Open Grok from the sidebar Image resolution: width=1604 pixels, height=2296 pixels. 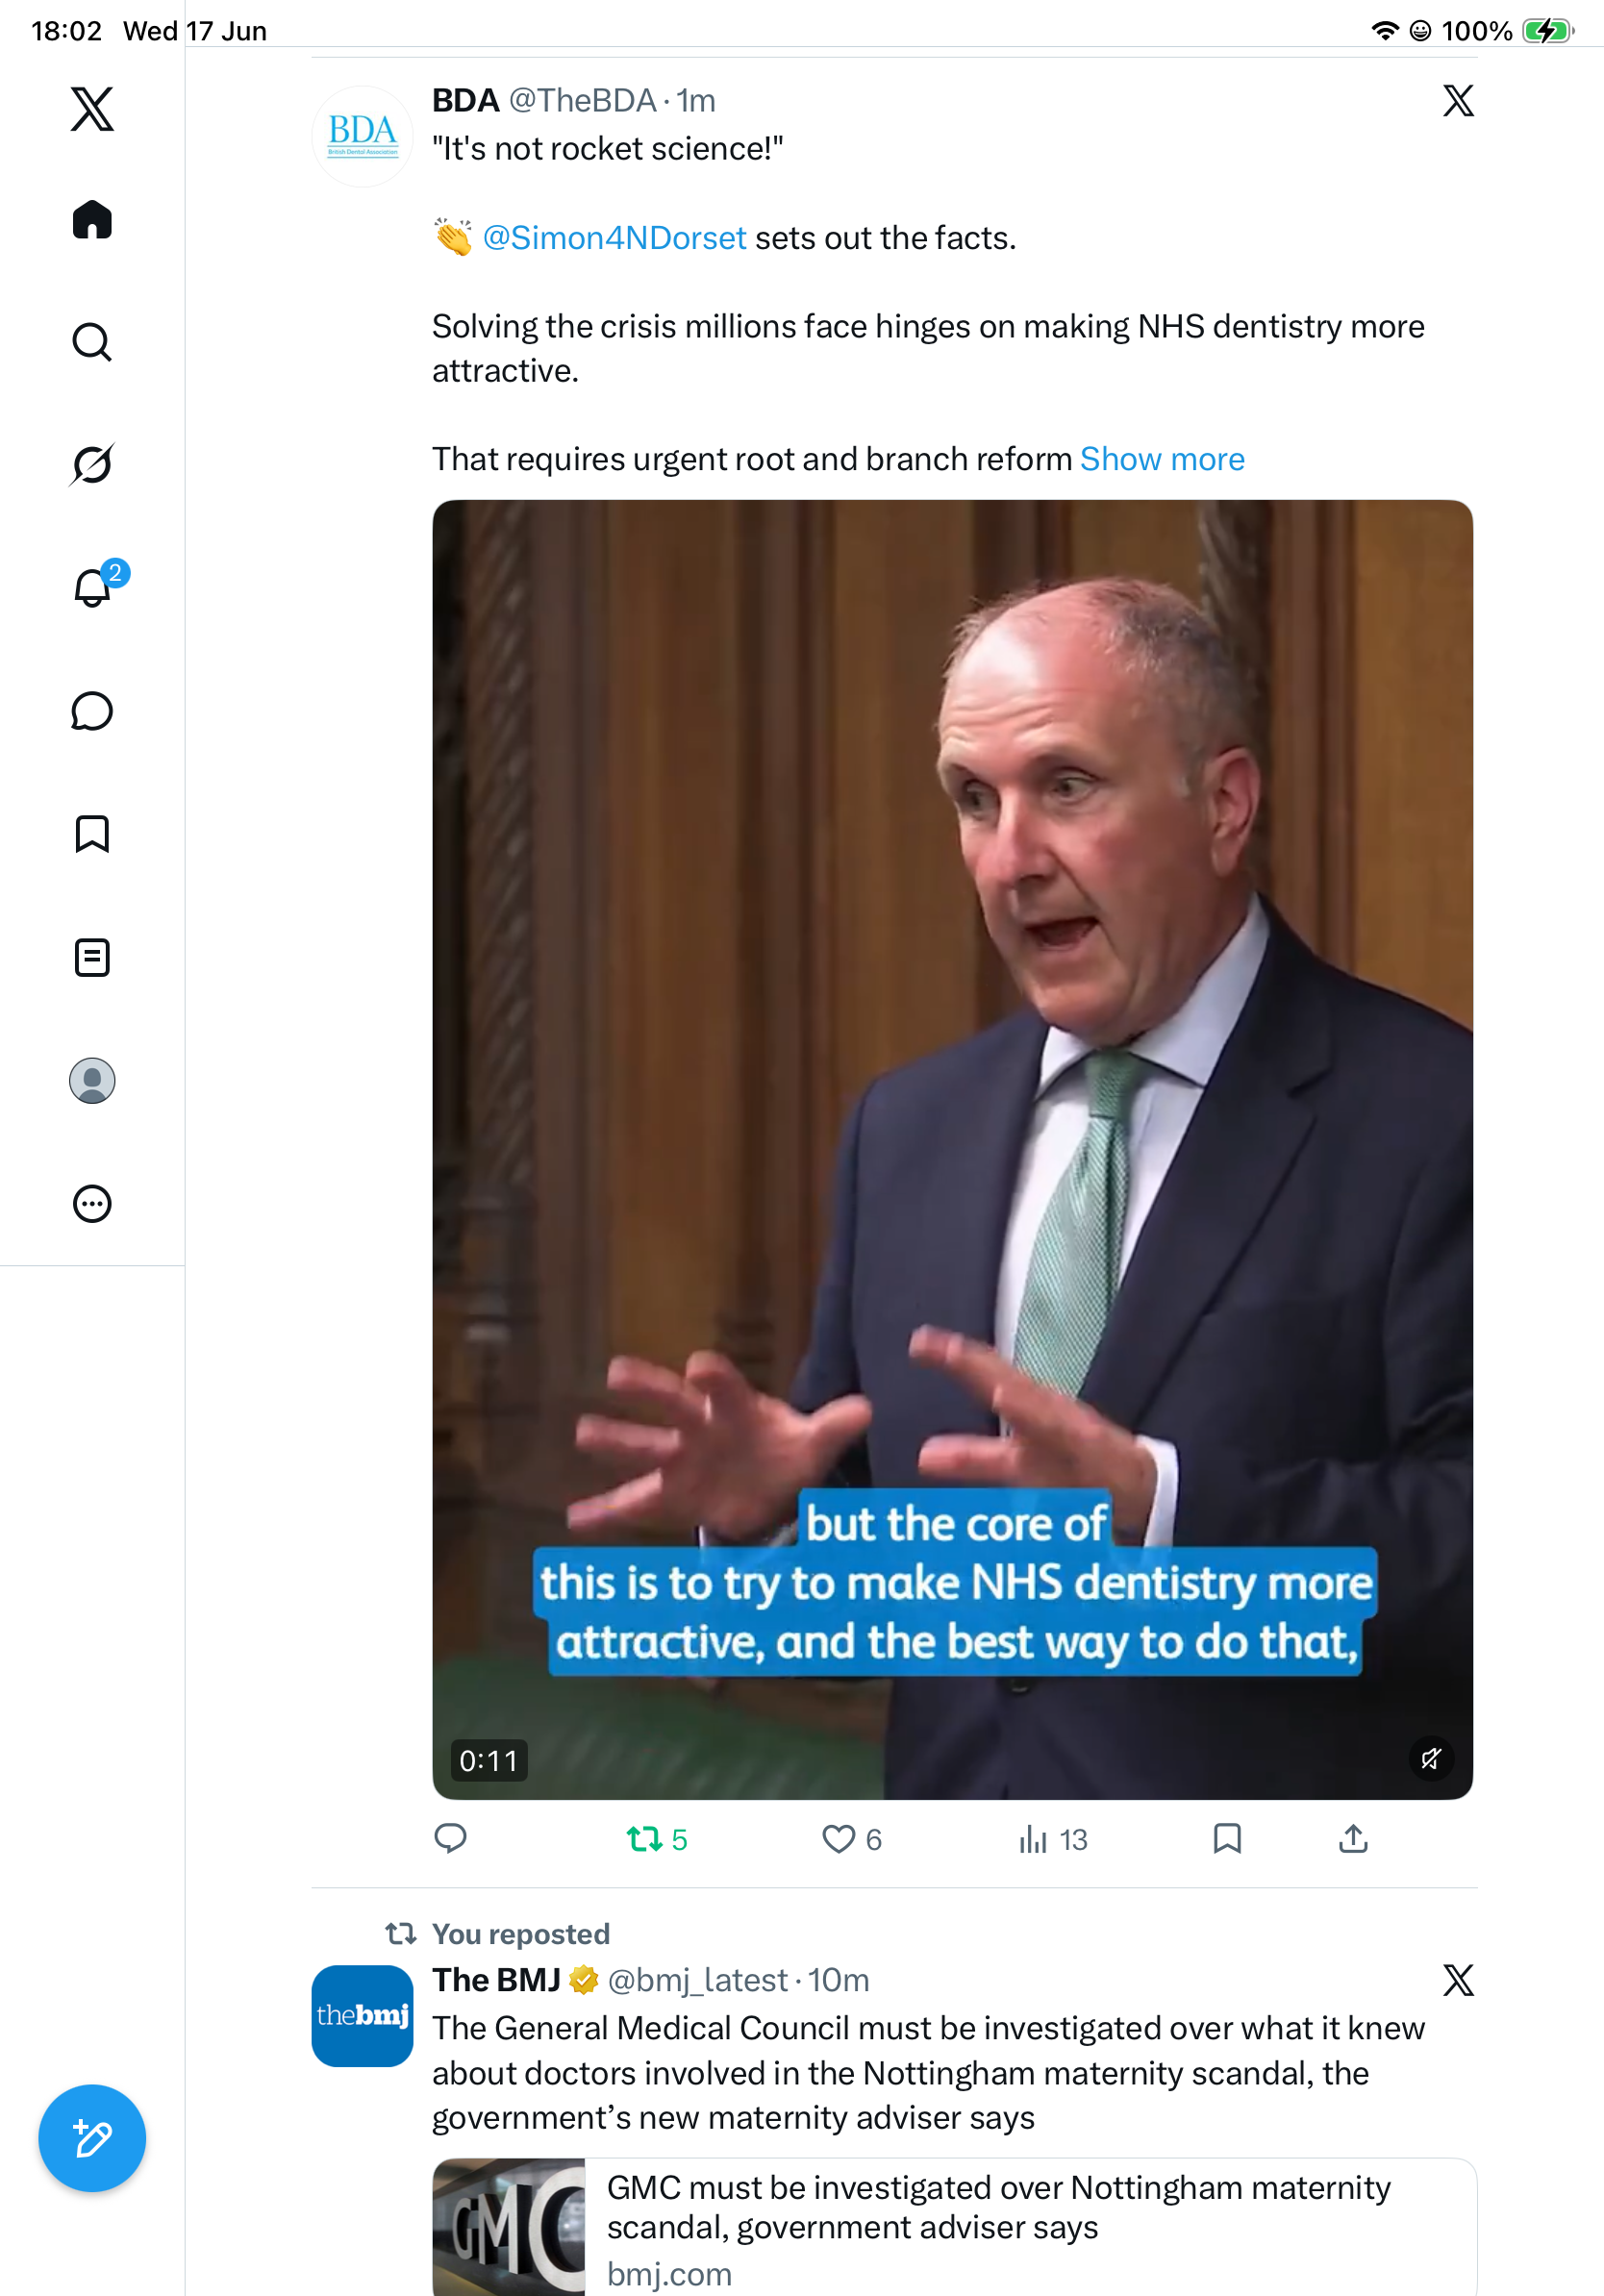tap(92, 464)
